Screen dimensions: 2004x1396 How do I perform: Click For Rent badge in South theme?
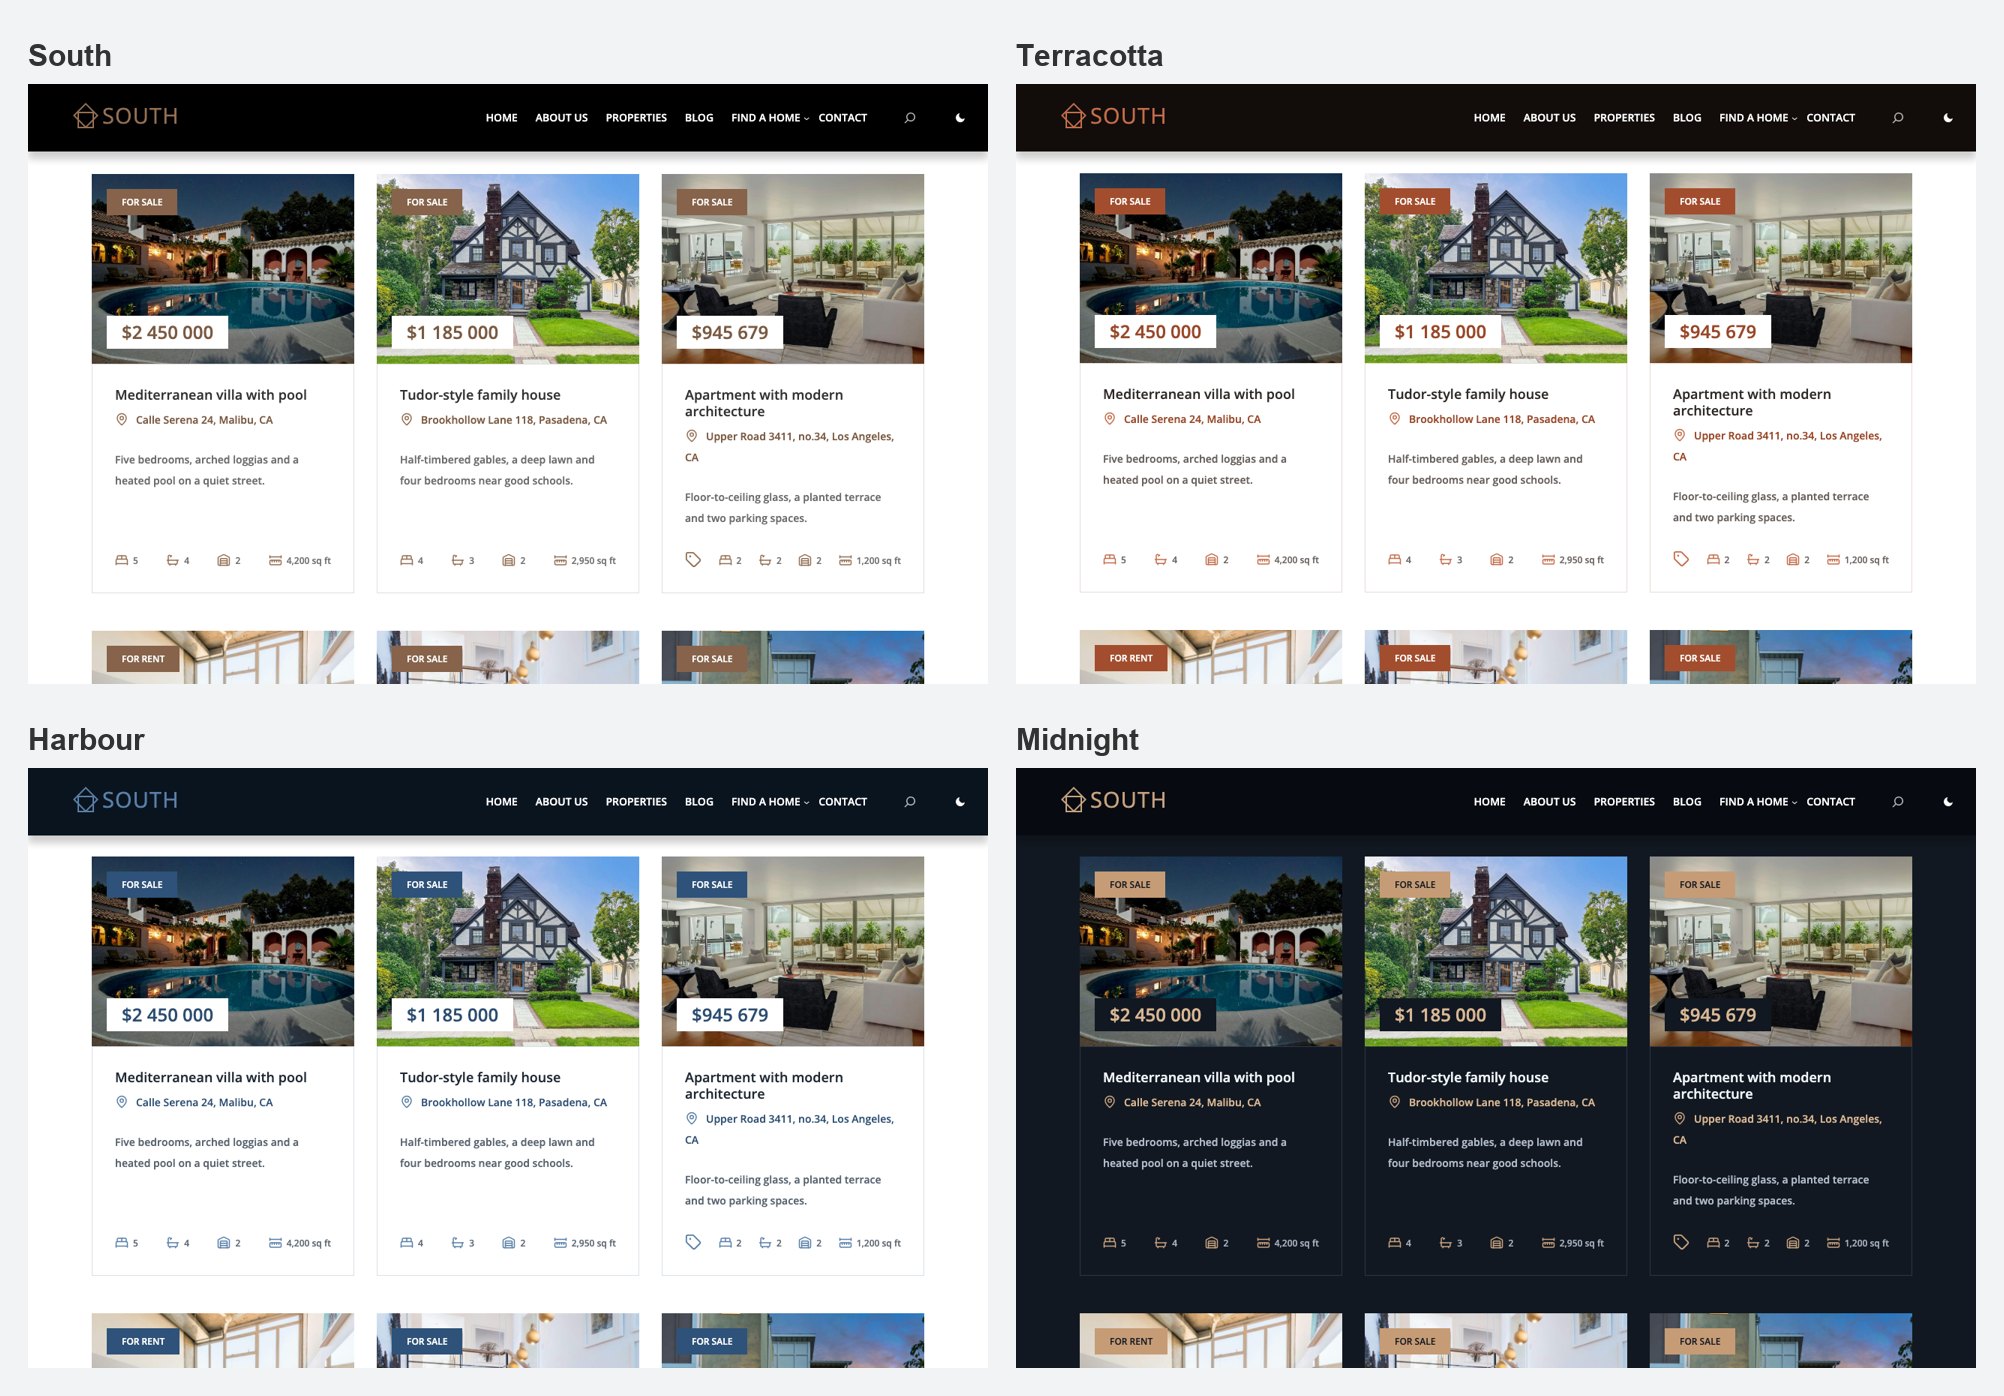(143, 659)
